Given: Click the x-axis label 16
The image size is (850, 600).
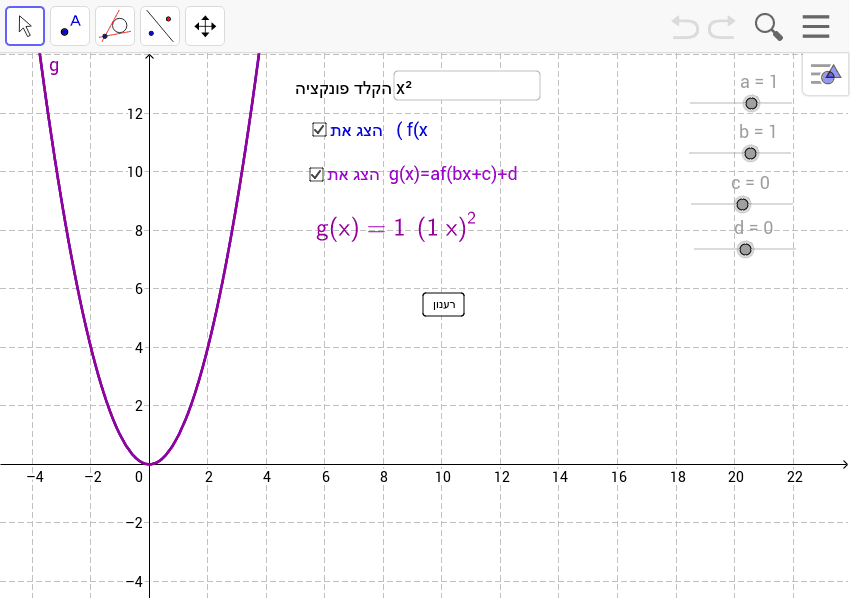Looking at the screenshot, I should click(x=619, y=477).
